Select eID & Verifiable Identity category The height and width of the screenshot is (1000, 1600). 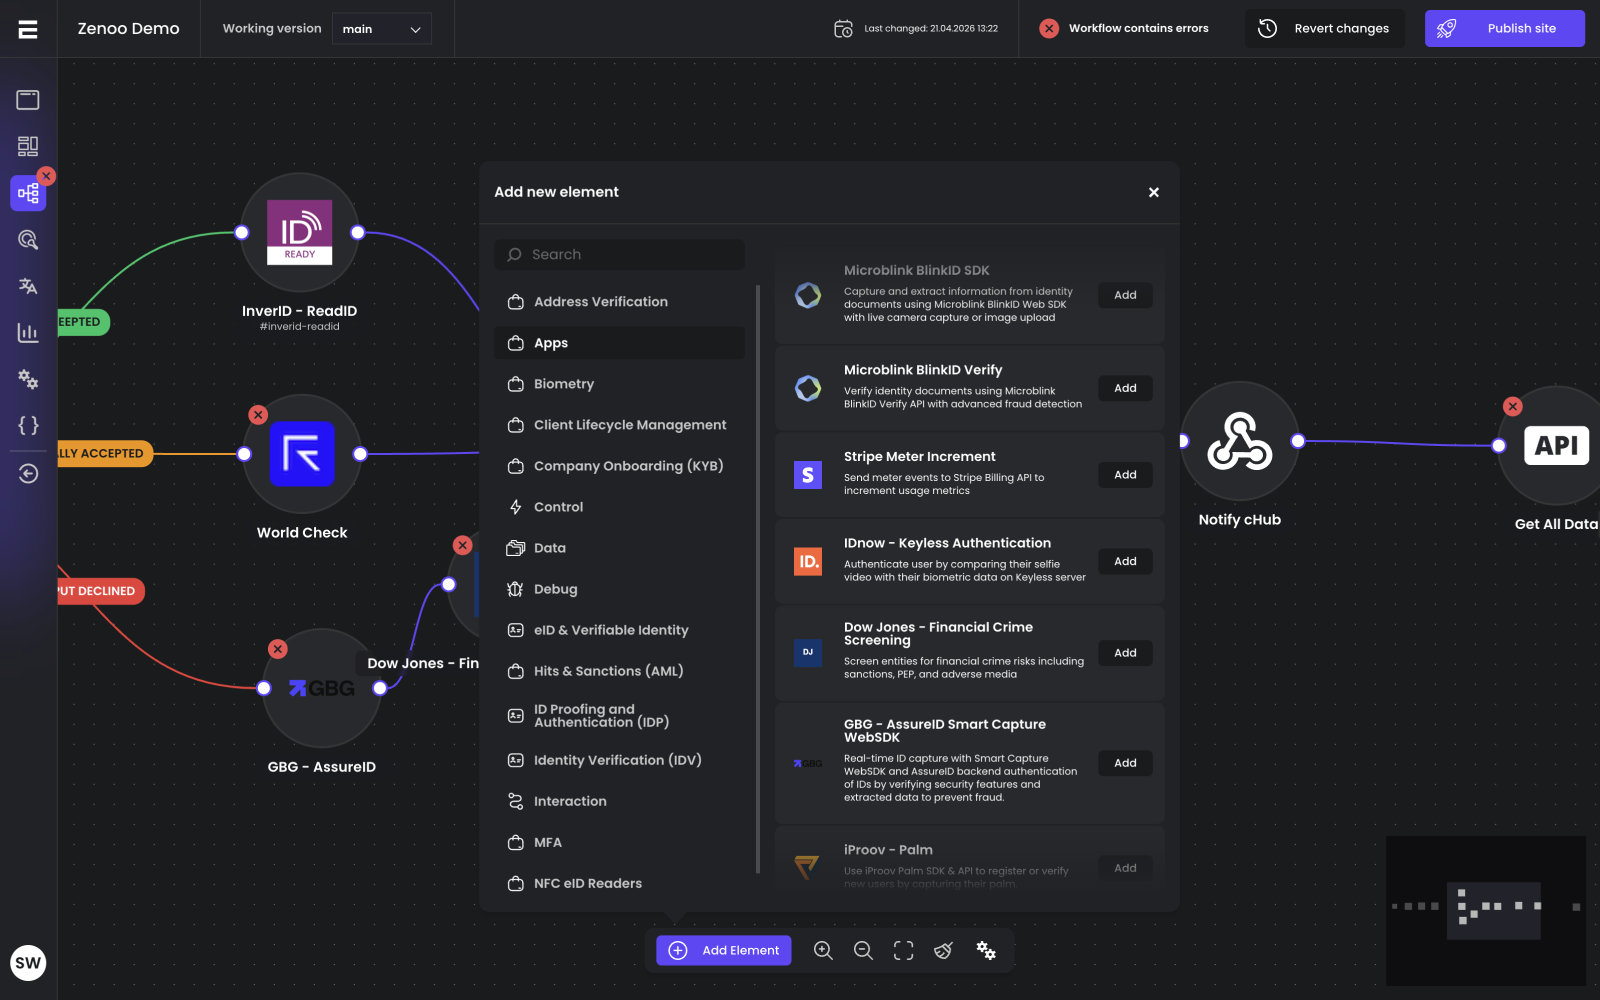(619, 630)
